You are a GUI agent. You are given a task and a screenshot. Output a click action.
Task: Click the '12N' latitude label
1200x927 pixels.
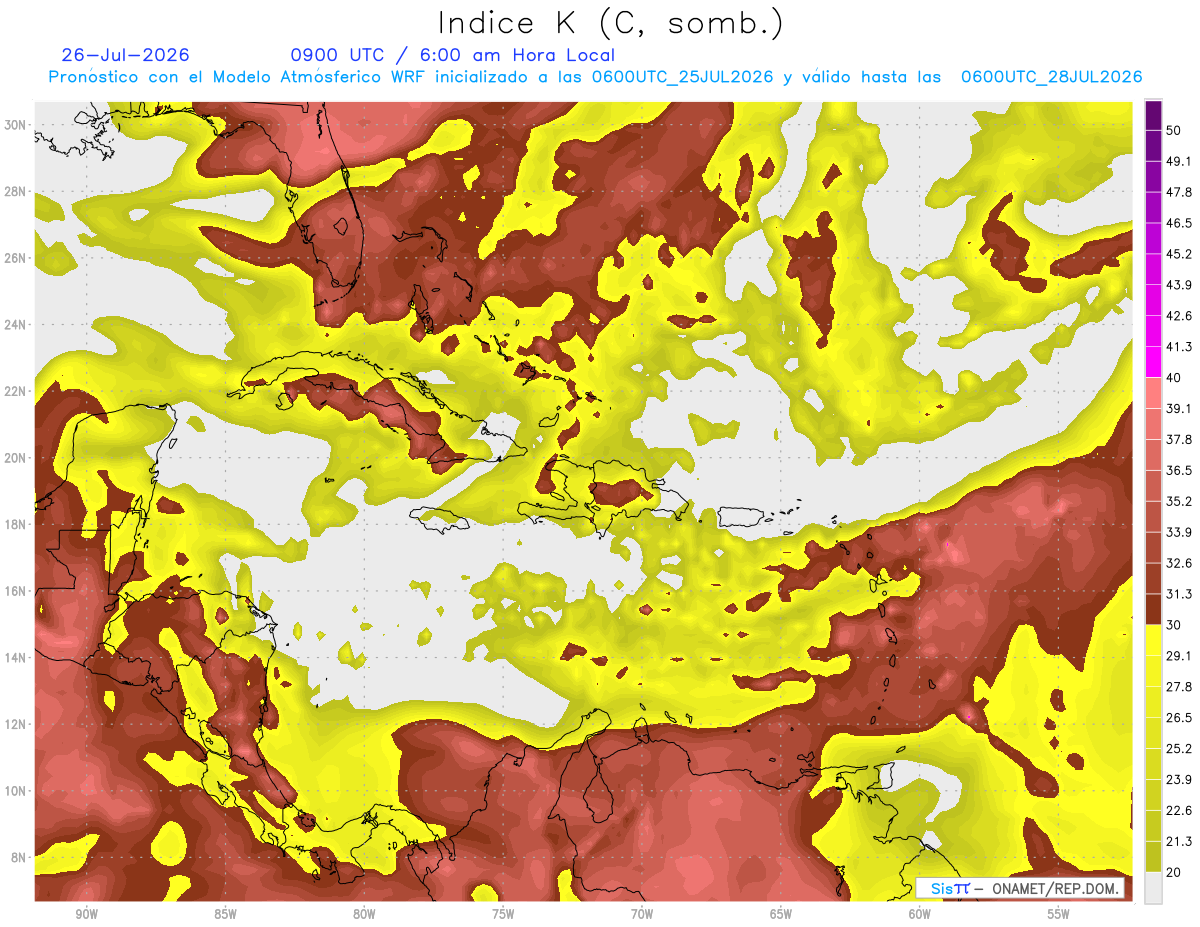(x=17, y=724)
